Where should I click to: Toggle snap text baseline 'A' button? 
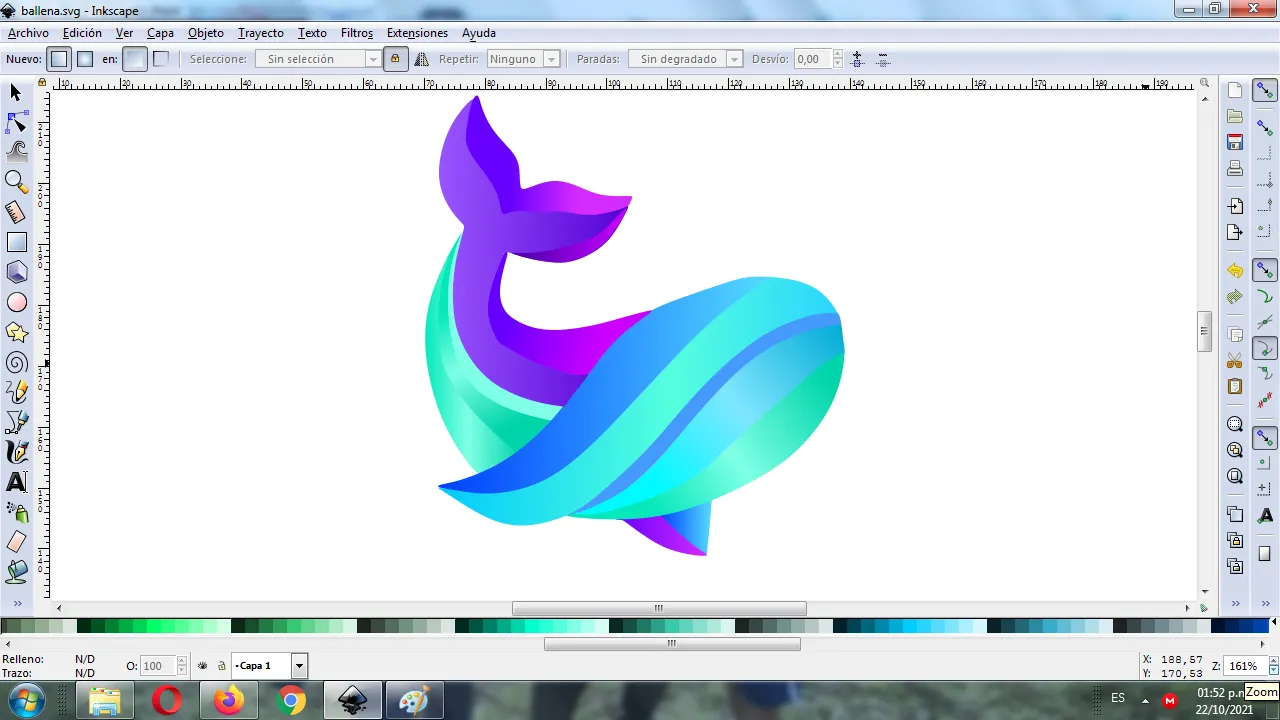pos(1265,515)
